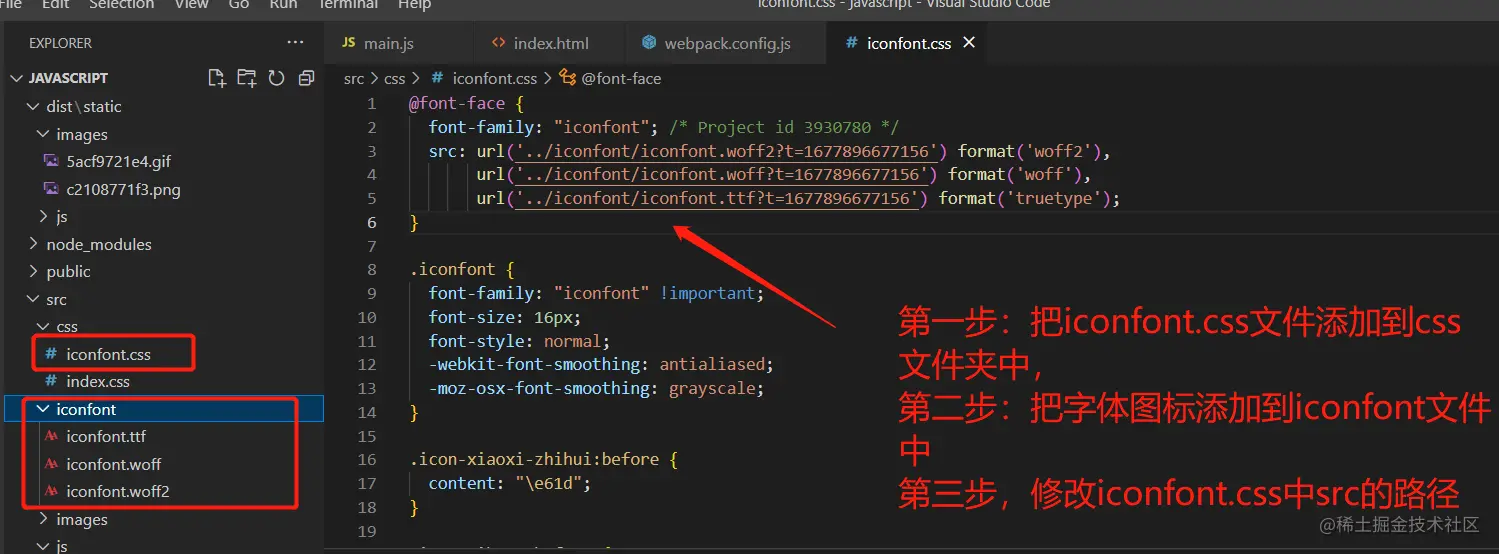Follow the iconfont.woff2 url link
1499x554 pixels.
pos(726,151)
